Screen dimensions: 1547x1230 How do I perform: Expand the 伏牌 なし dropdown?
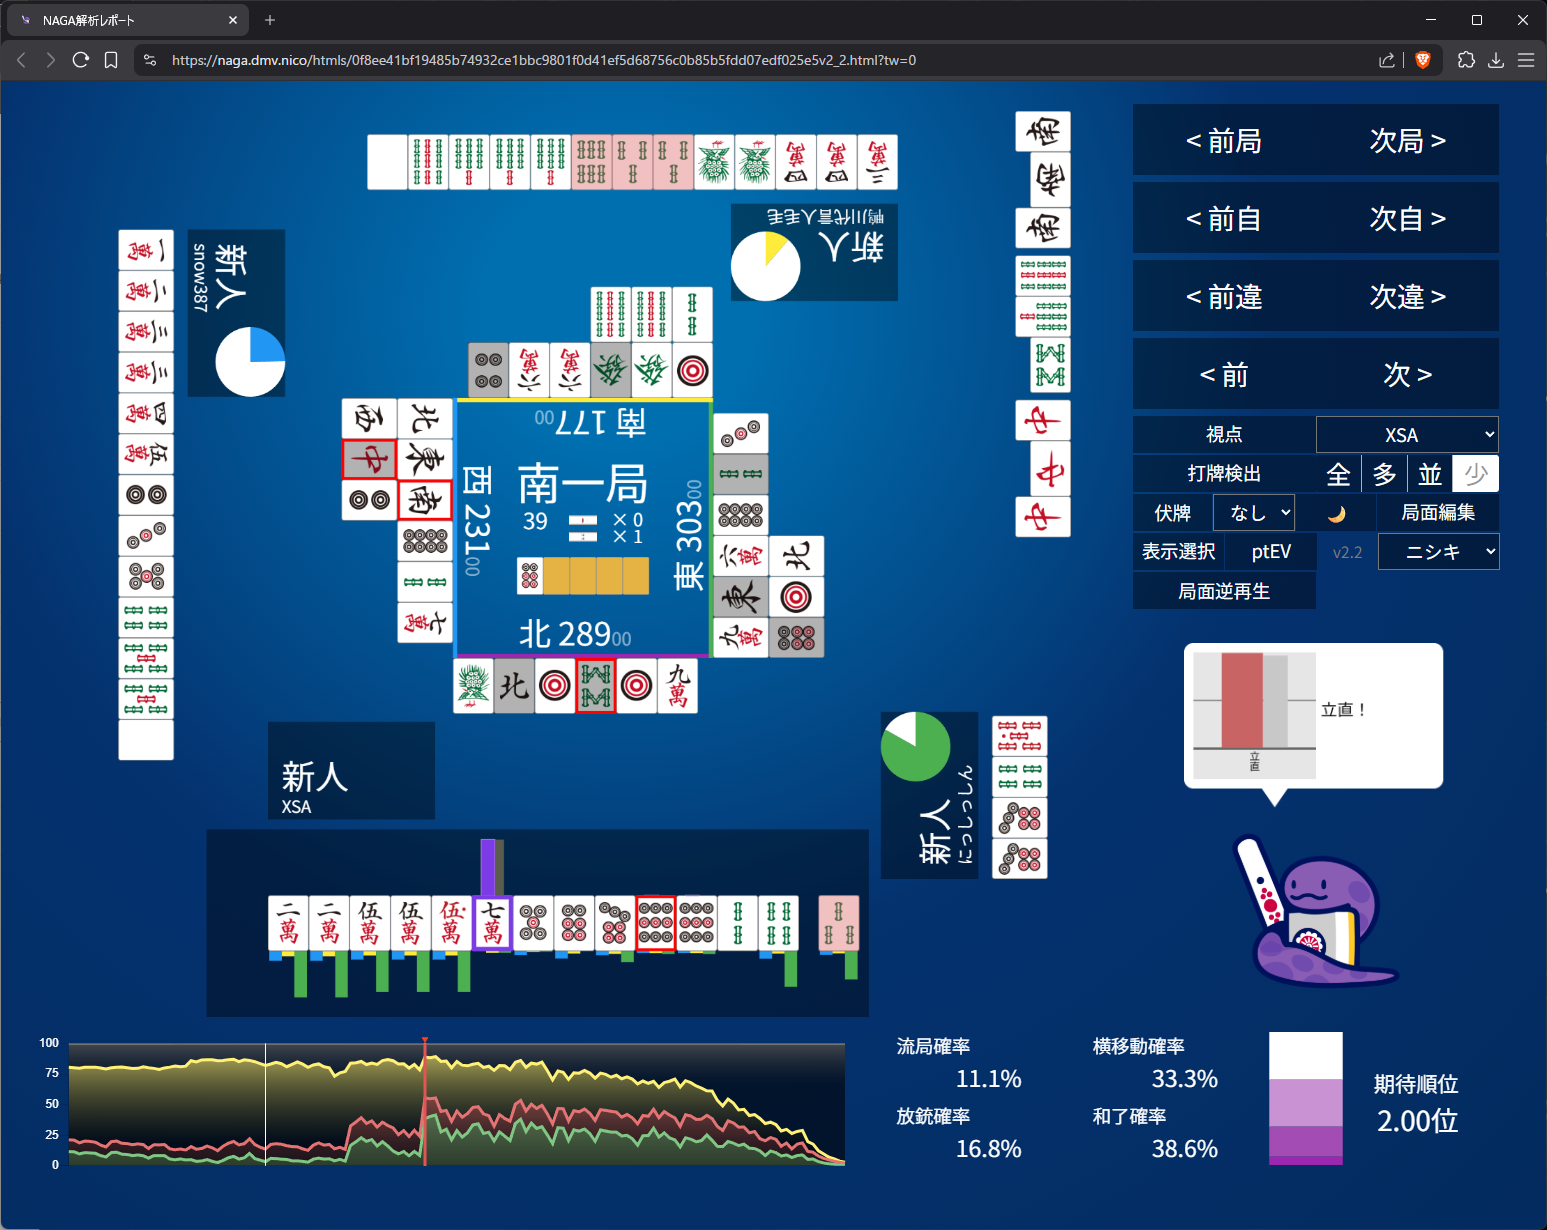pos(1254,513)
